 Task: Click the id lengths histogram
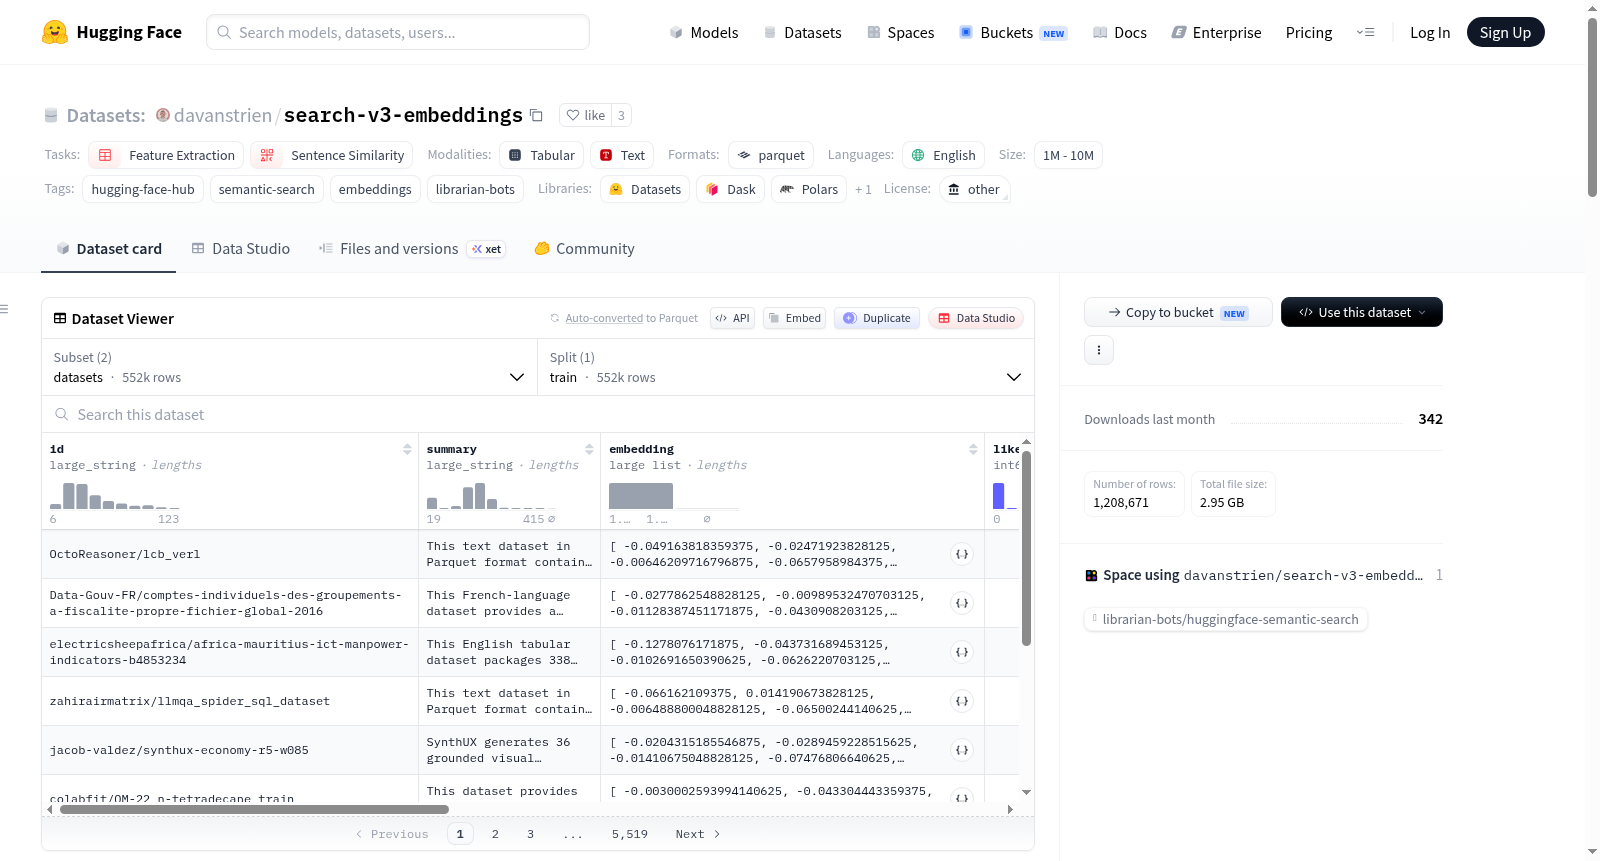coord(115,496)
